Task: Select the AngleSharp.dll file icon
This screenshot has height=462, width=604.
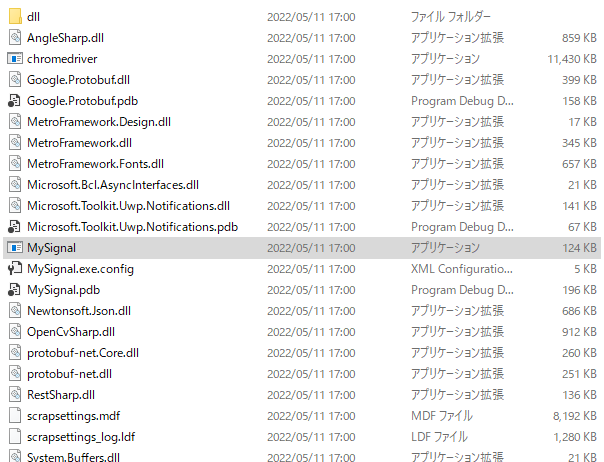Action: pyautogui.click(x=15, y=38)
